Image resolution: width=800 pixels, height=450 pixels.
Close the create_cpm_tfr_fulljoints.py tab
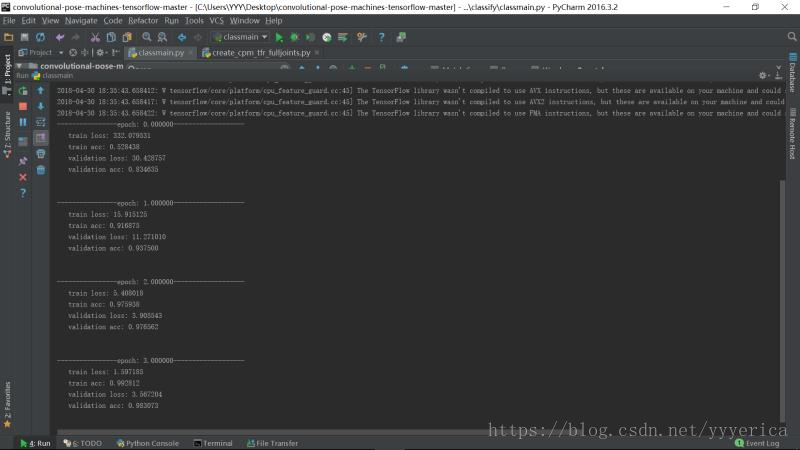tap(317, 53)
